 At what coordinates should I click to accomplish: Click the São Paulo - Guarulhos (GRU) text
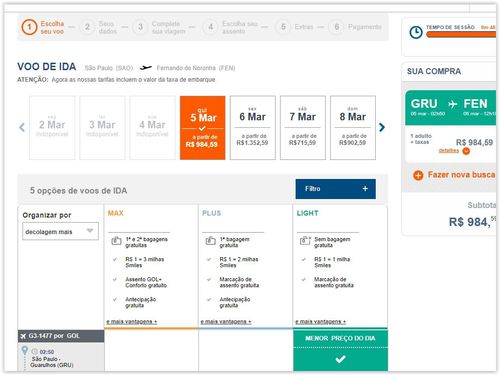tap(52, 362)
